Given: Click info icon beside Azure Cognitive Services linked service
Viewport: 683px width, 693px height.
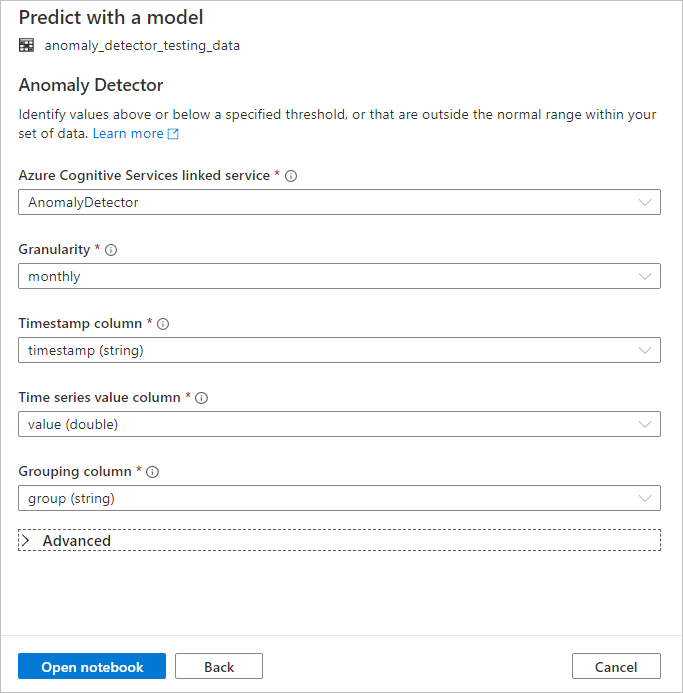Looking at the screenshot, I should coord(292,176).
